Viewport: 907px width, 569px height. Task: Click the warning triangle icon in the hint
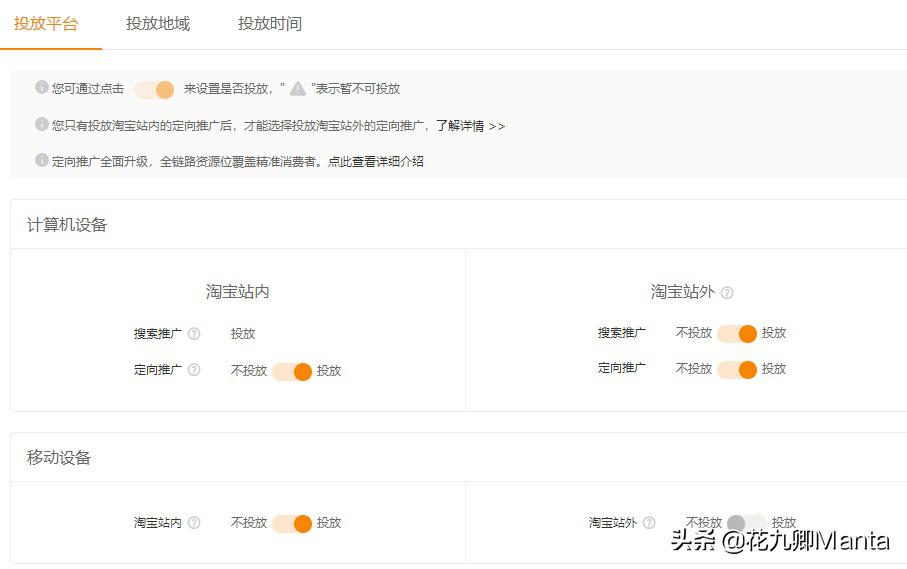pyautogui.click(x=297, y=88)
